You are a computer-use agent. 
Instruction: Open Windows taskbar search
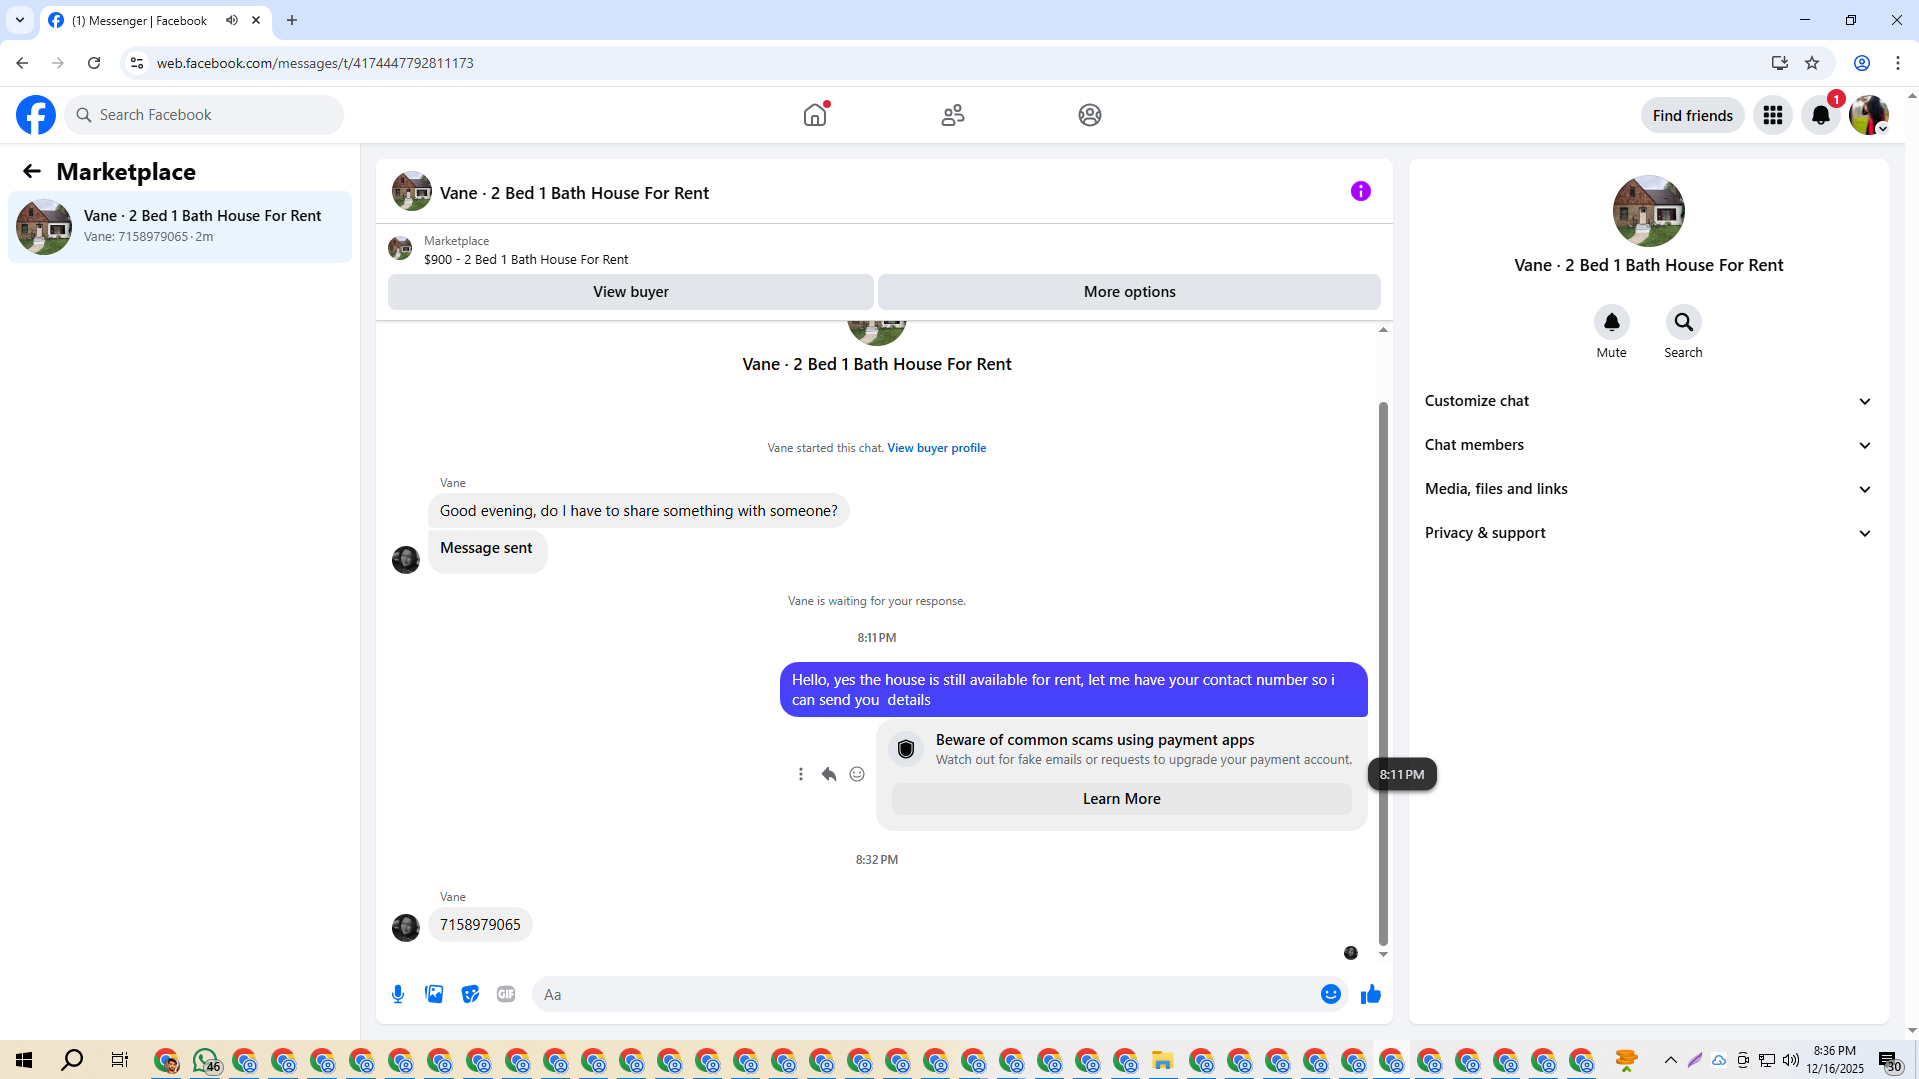(x=72, y=1060)
